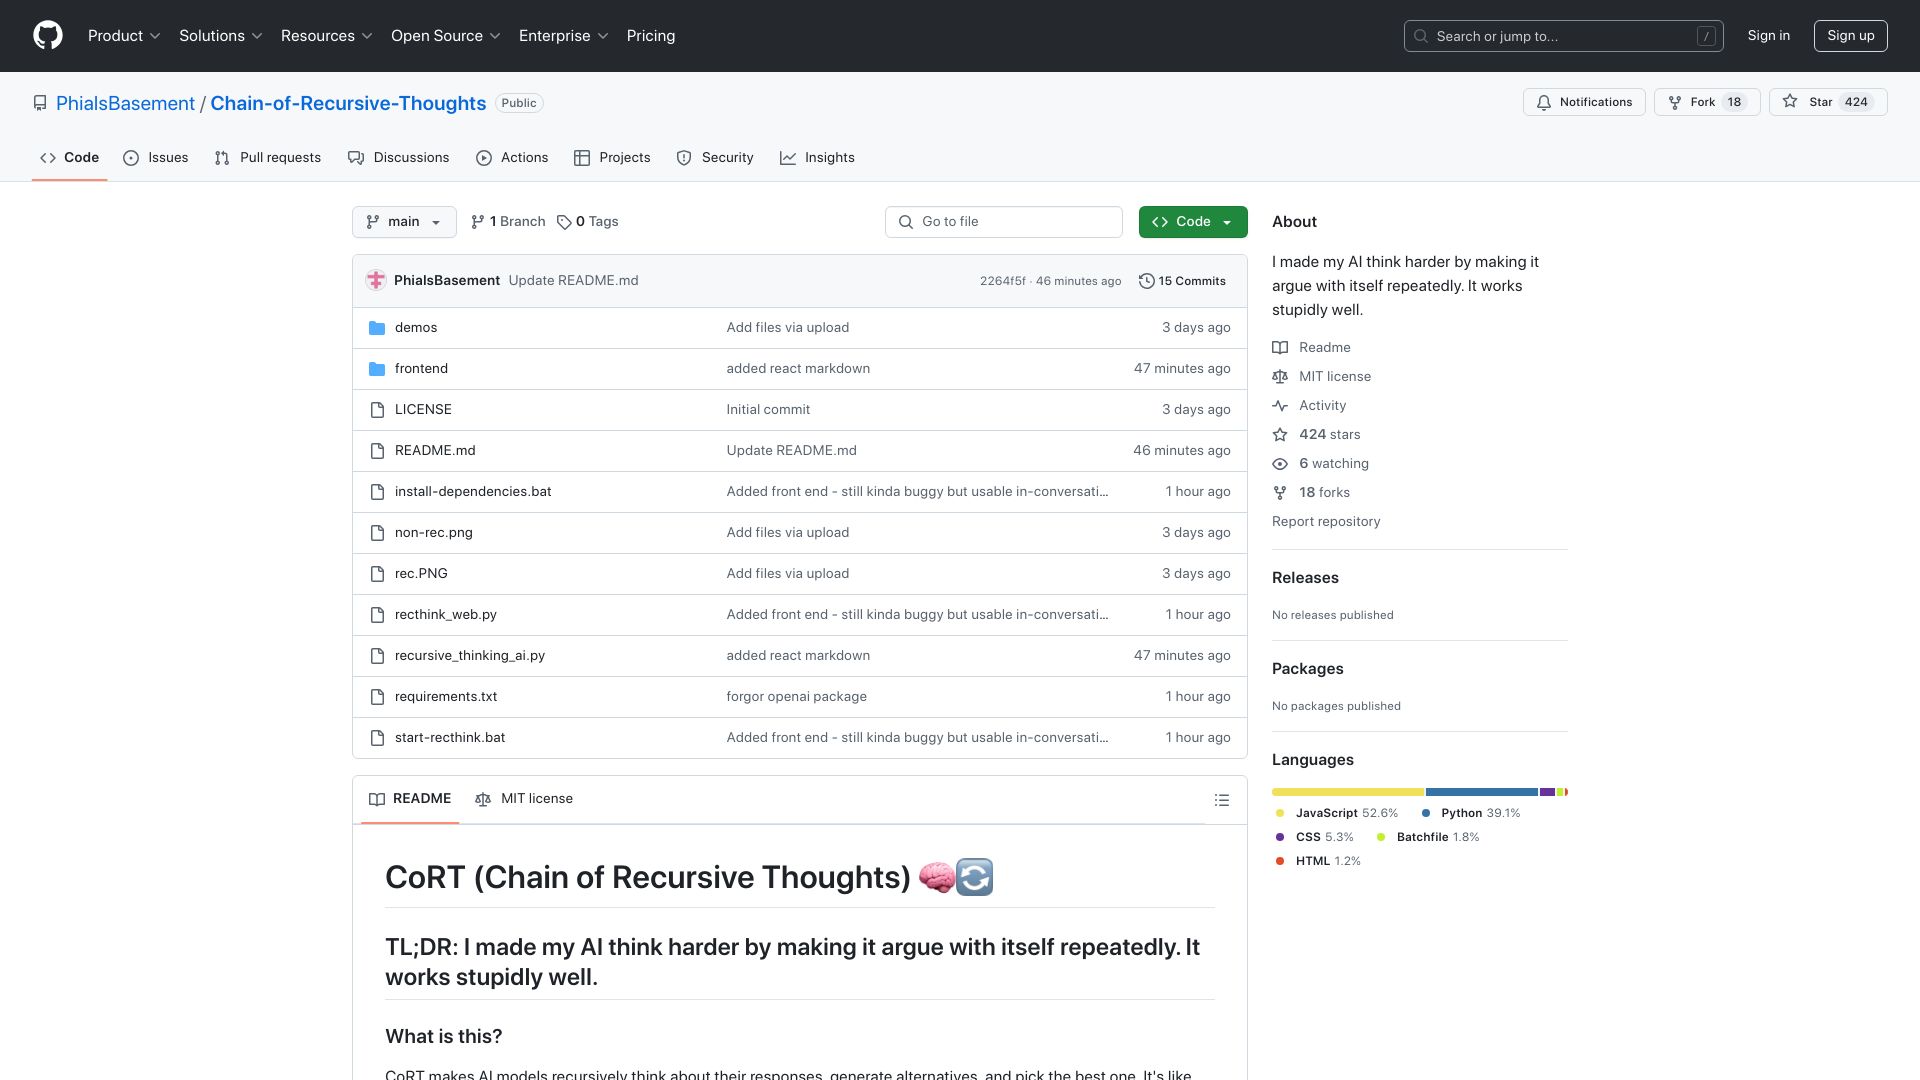This screenshot has height=1080, width=1920.
Task: Open the requirements.txt file
Action: [x=446, y=697]
